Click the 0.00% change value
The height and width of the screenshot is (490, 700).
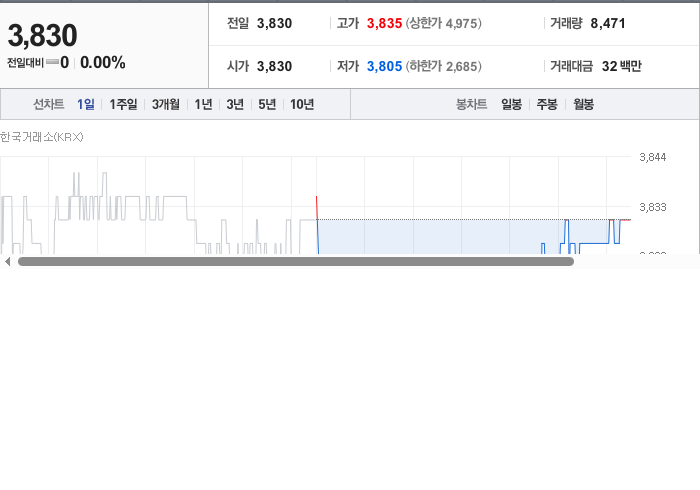103,62
